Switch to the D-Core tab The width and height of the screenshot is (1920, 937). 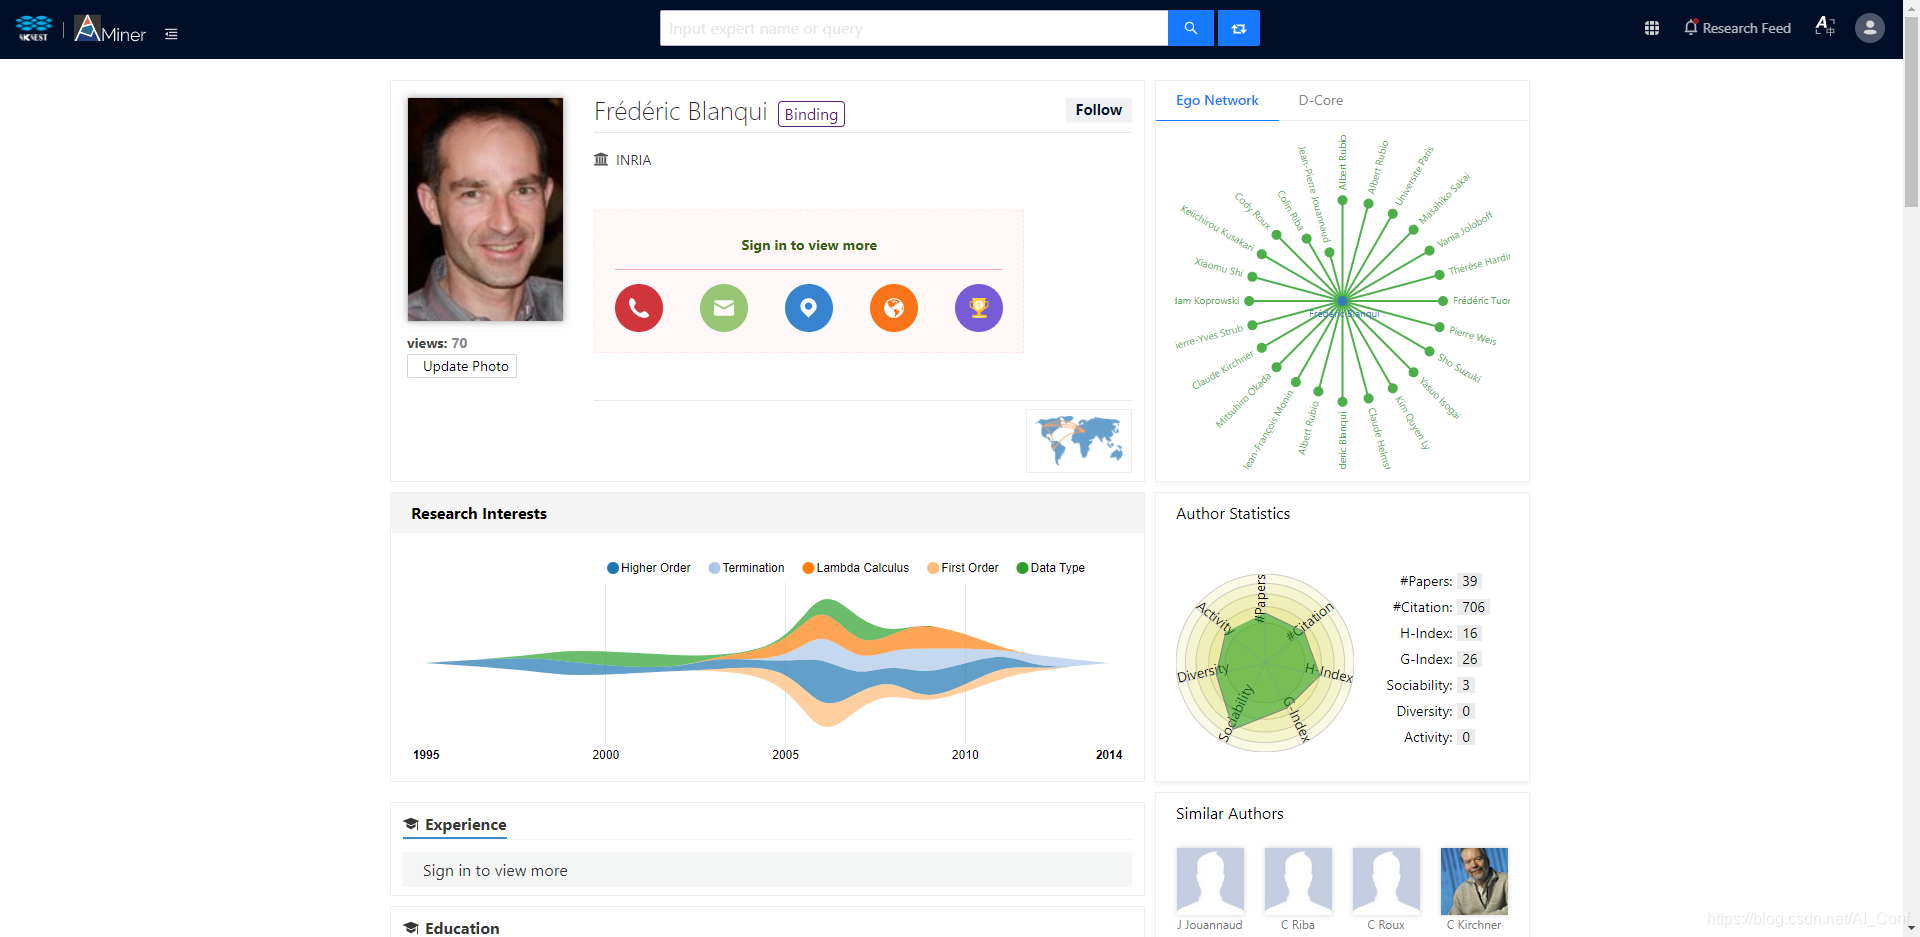(x=1320, y=100)
